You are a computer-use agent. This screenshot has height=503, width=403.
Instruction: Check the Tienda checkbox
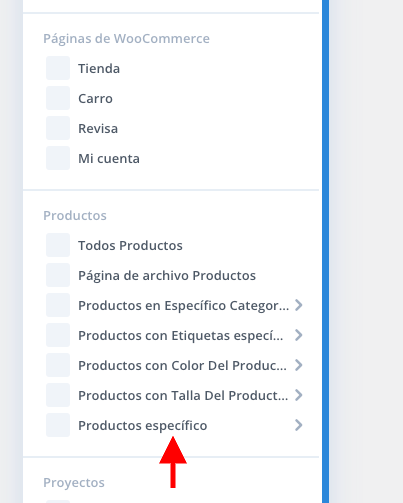pyautogui.click(x=58, y=68)
